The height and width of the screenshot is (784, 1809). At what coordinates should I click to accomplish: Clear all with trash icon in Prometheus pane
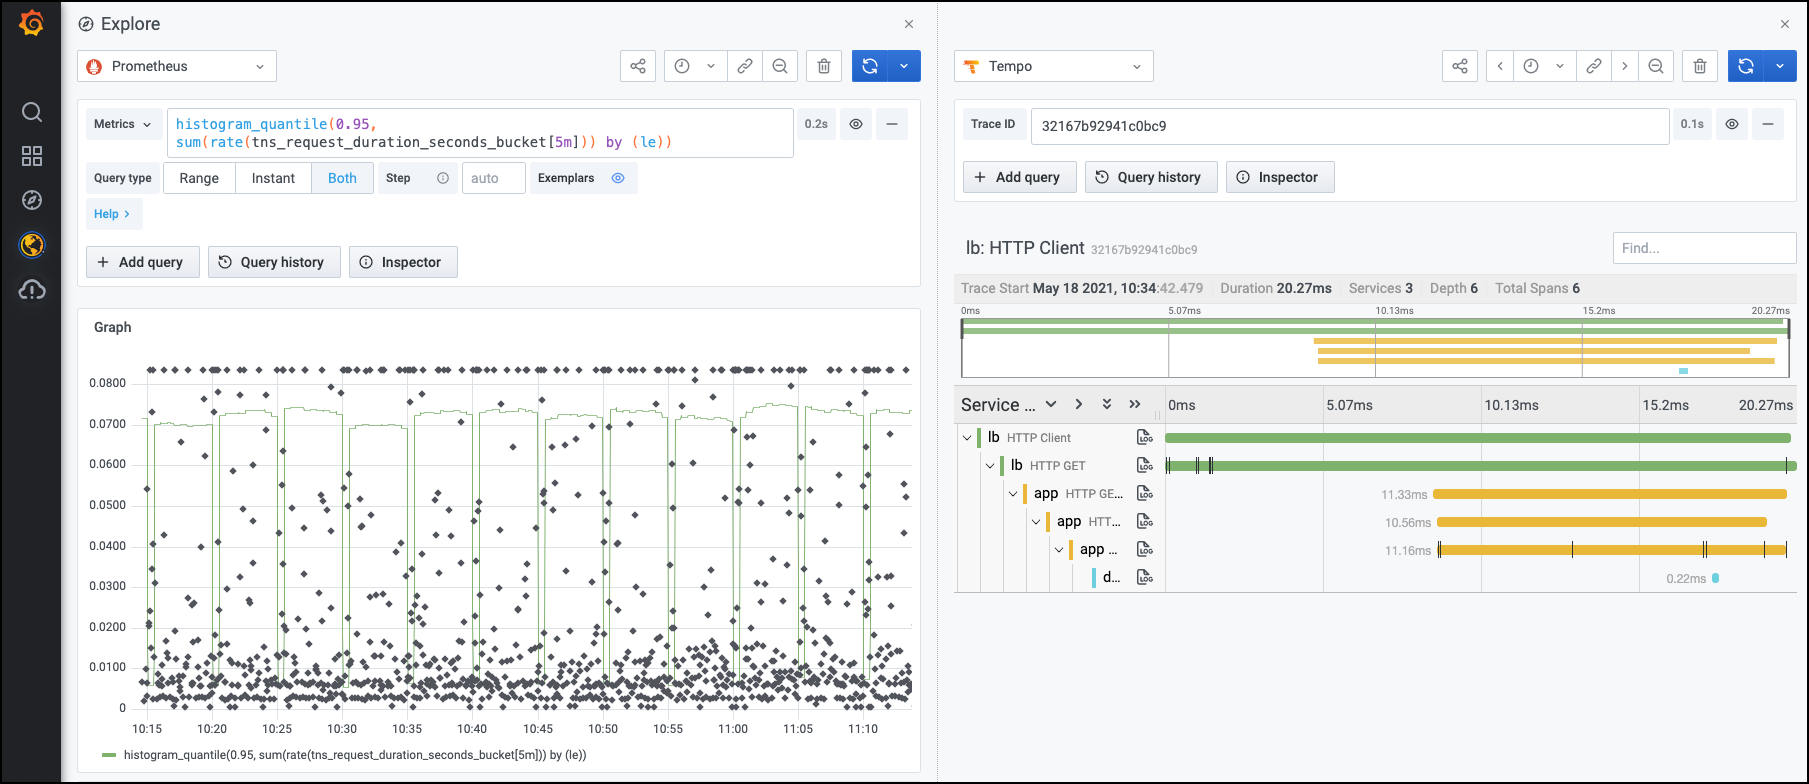click(824, 66)
